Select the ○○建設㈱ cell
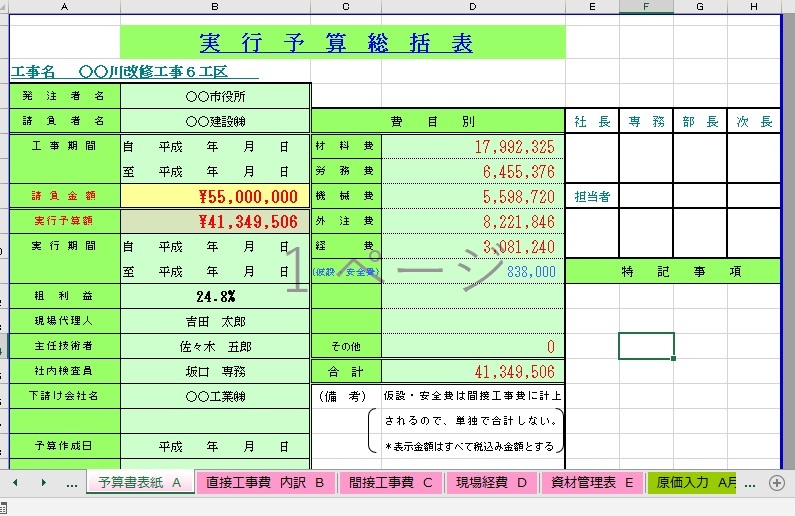The image size is (795, 516). coord(215,121)
